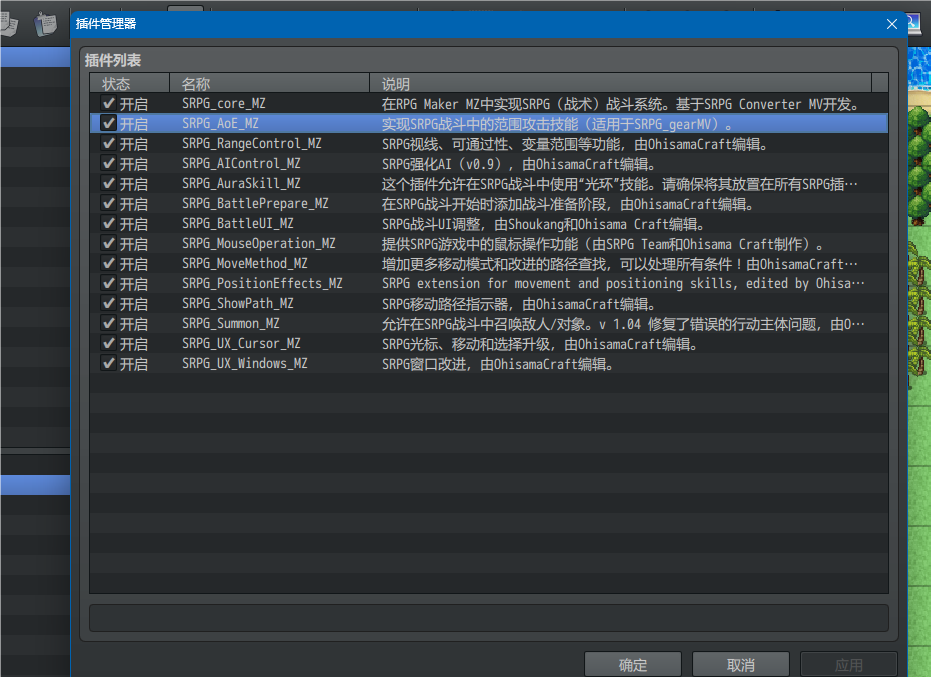Image resolution: width=931 pixels, height=677 pixels.
Task: Toggle SRPG_BattlePrepare_MZ checkbox off
Action: (x=109, y=203)
